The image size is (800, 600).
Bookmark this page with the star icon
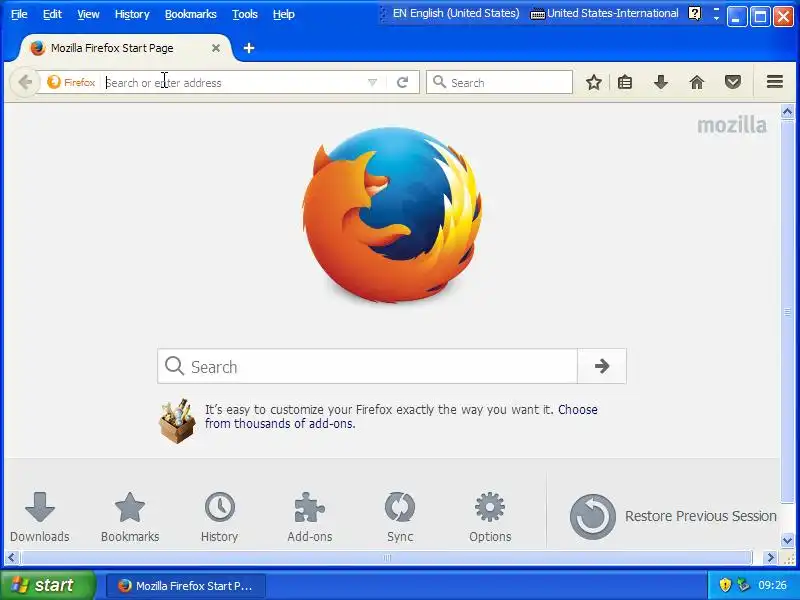click(x=593, y=82)
